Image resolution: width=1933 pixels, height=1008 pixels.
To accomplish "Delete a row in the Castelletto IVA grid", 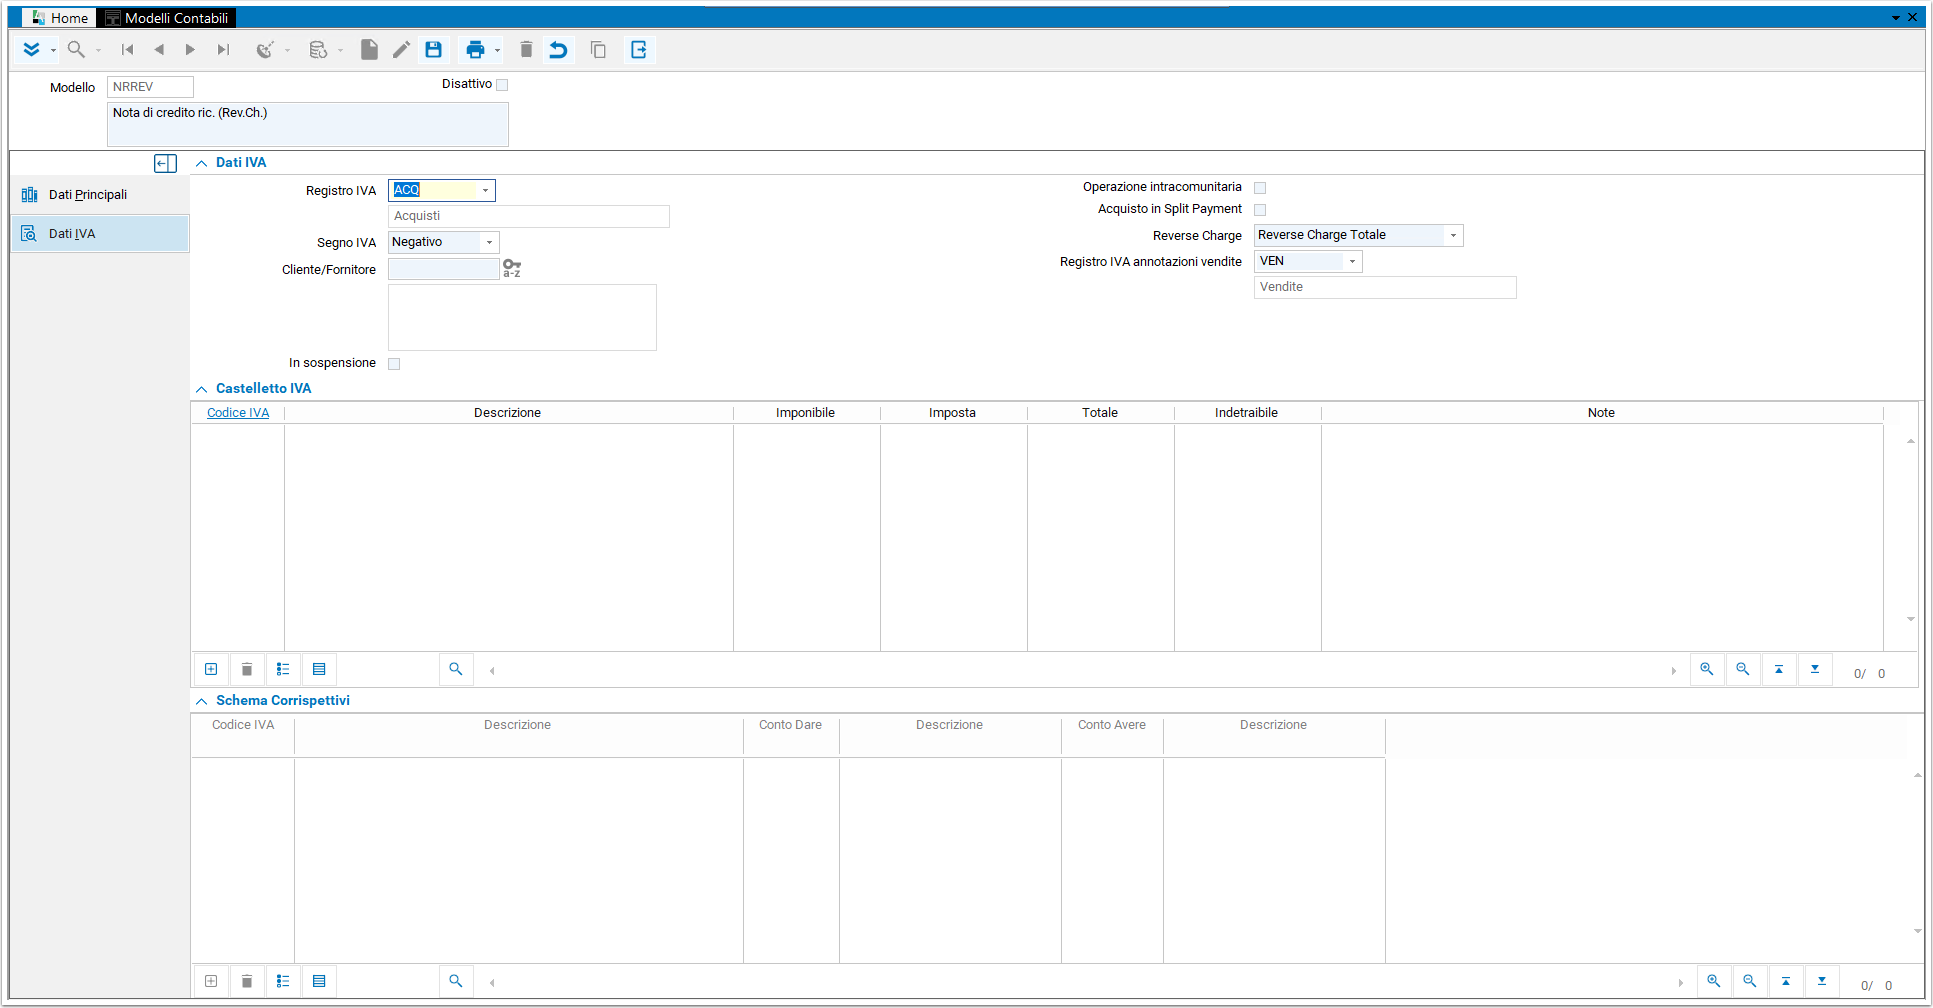I will coord(247,669).
